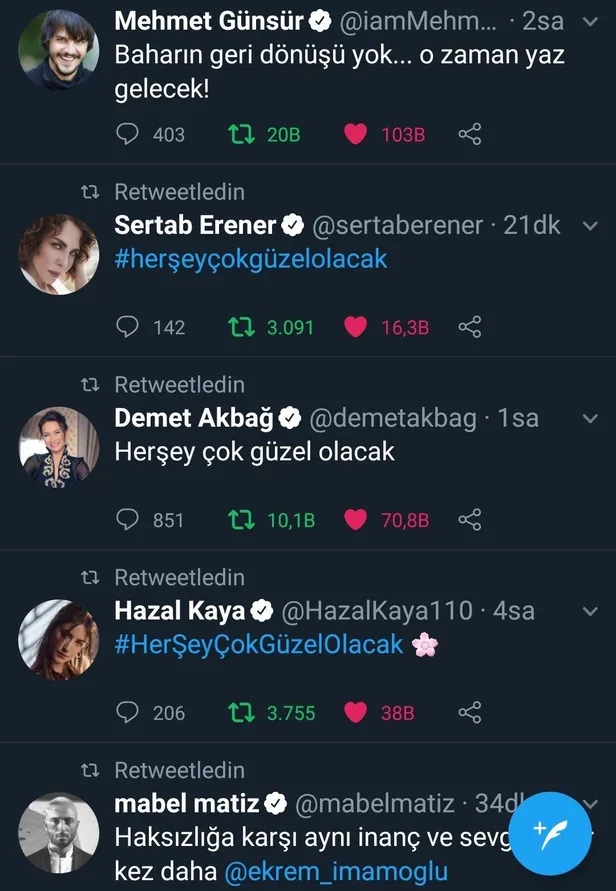Open mabel matiz's profile avatar
Image resolution: width=616 pixels, height=891 pixels.
click(x=59, y=832)
